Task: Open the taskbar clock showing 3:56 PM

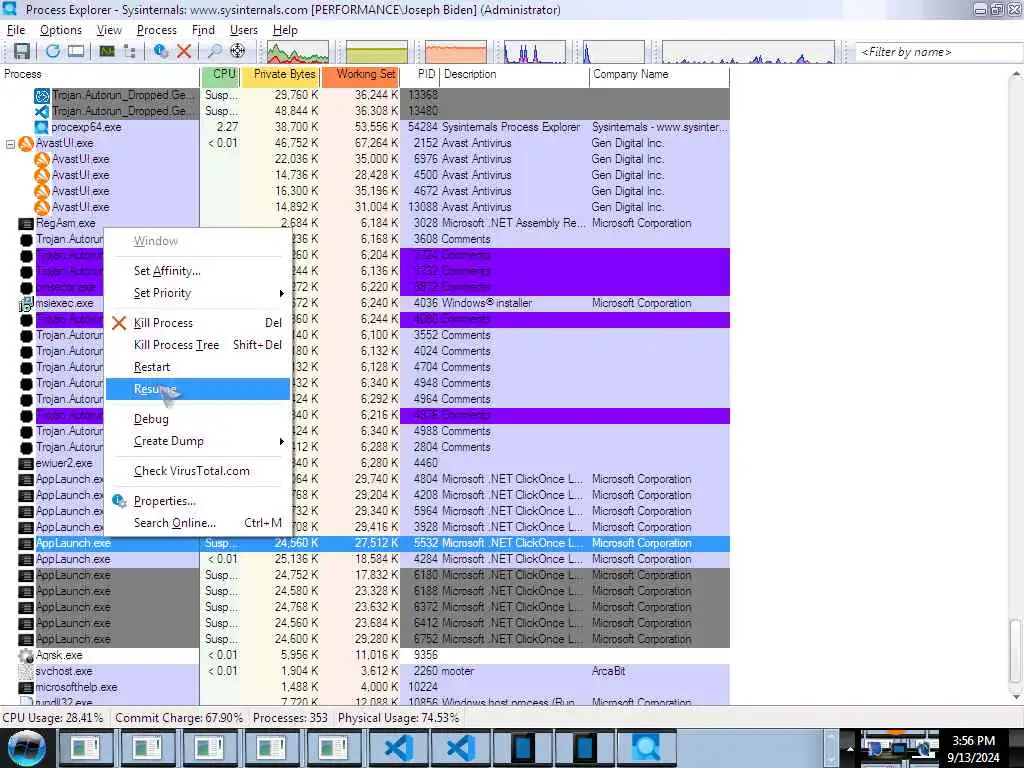Action: (x=975, y=748)
